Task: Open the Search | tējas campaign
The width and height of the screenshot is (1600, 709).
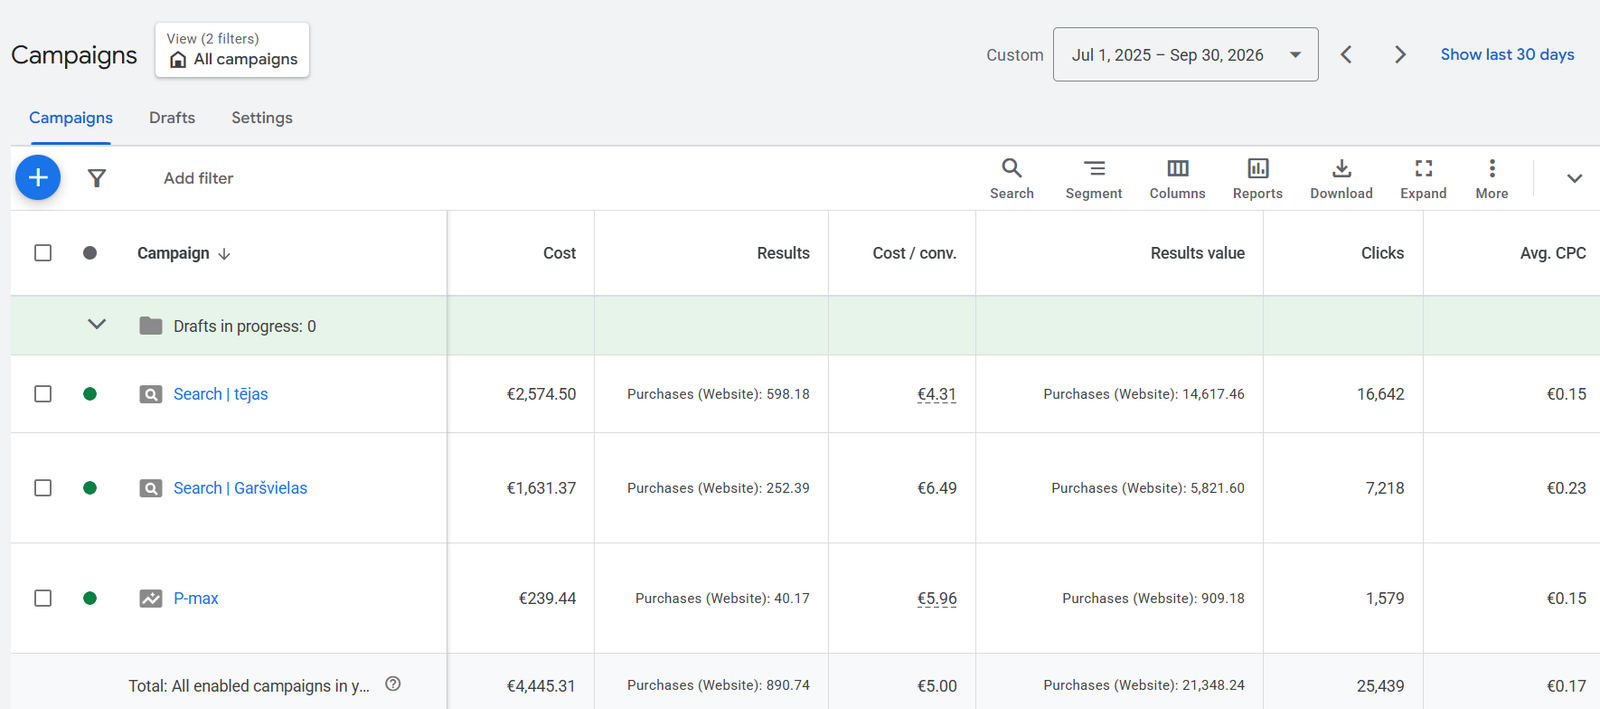Action: click(x=221, y=394)
